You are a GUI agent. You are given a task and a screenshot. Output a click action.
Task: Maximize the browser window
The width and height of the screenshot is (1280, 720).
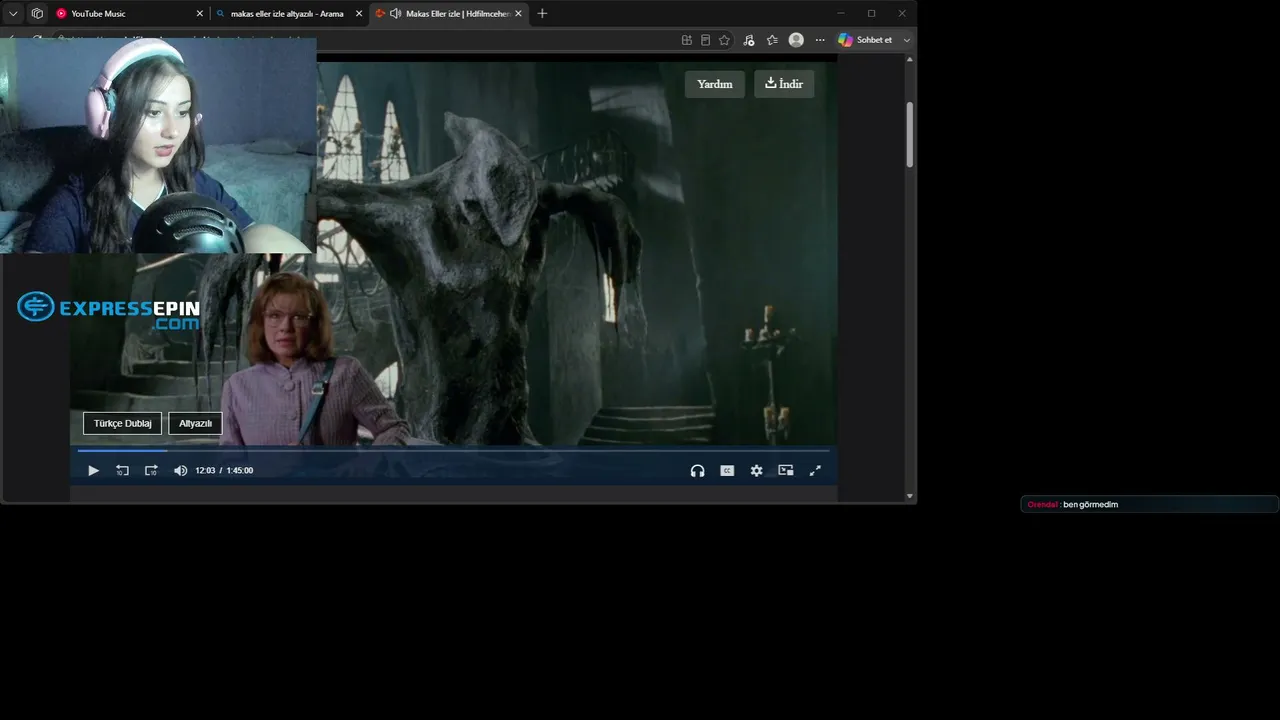click(871, 14)
